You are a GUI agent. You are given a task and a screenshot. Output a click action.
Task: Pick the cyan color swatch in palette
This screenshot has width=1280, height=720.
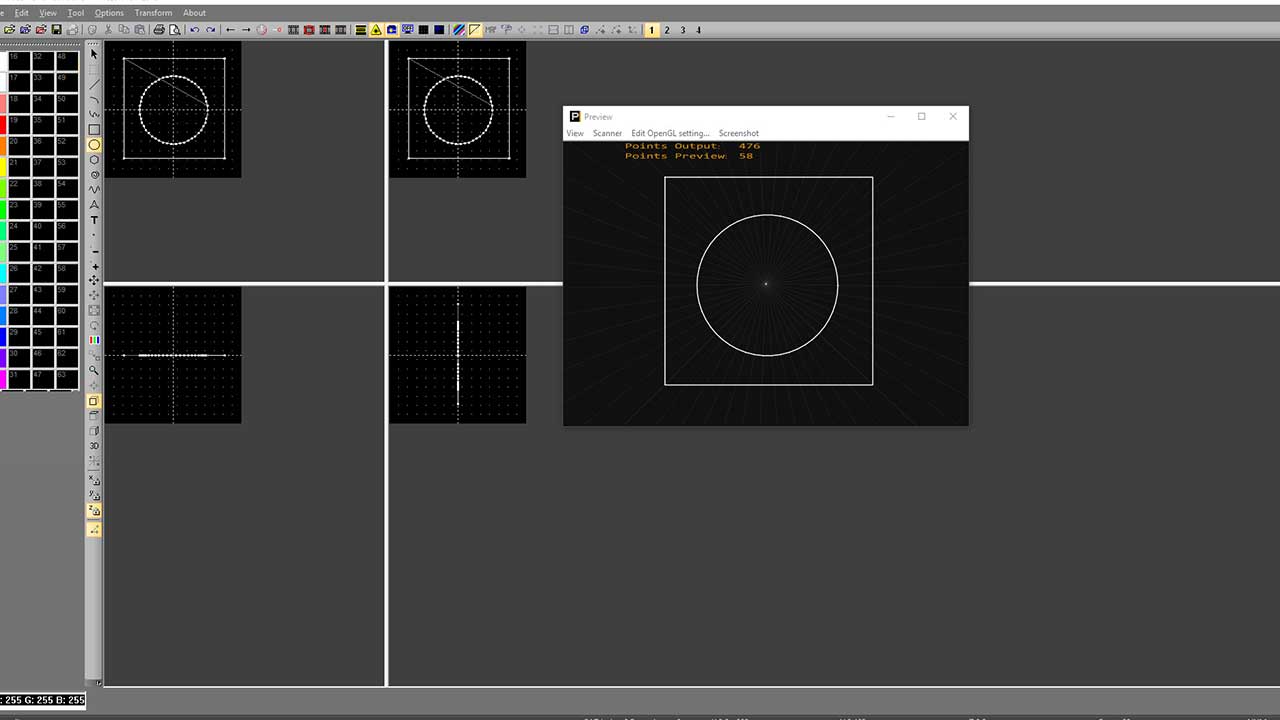[x=3, y=272]
